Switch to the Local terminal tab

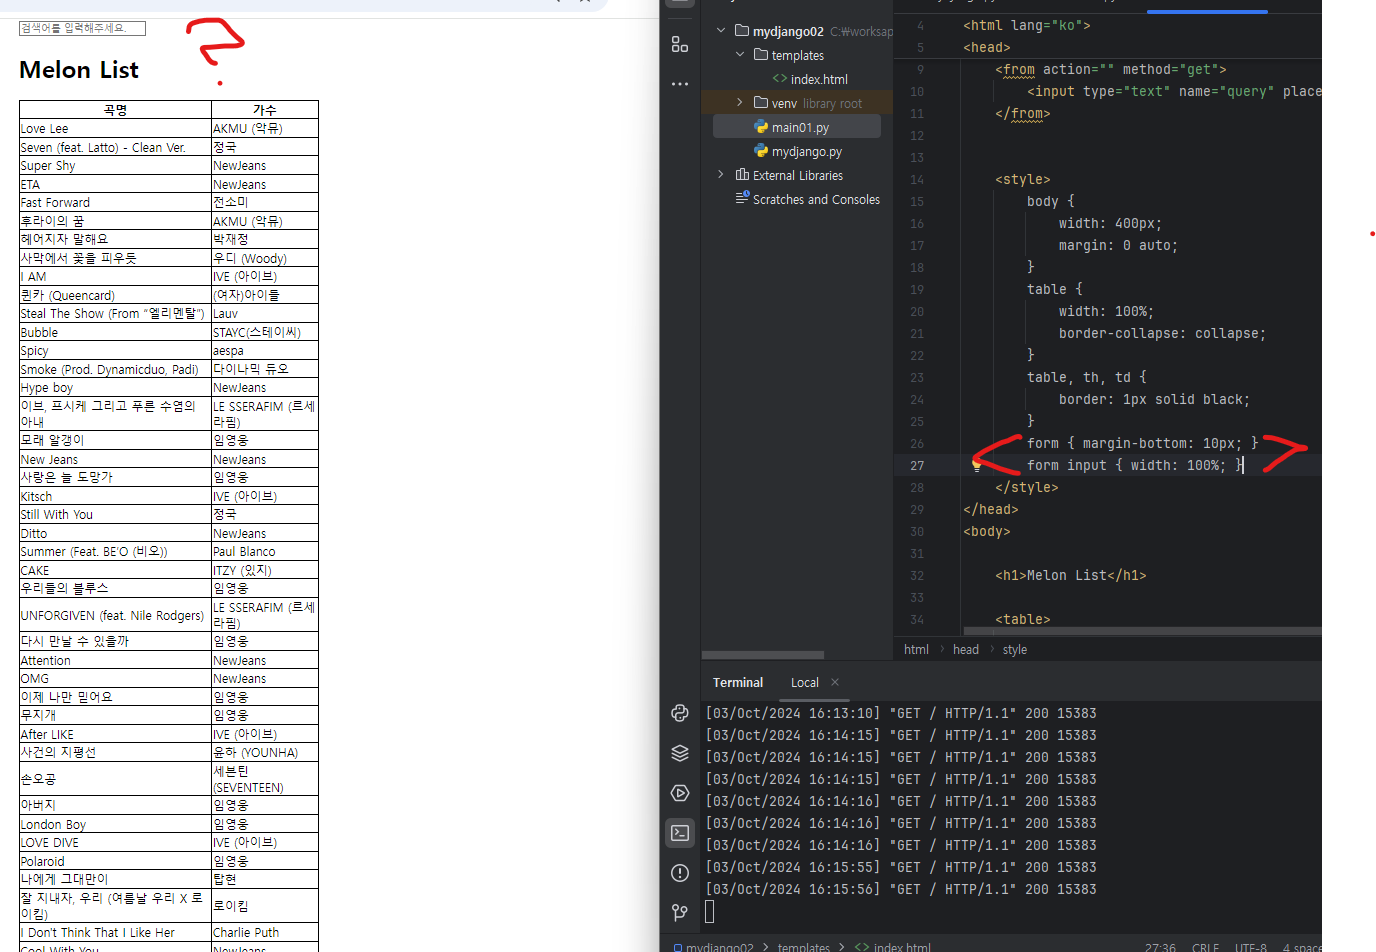pos(805,682)
